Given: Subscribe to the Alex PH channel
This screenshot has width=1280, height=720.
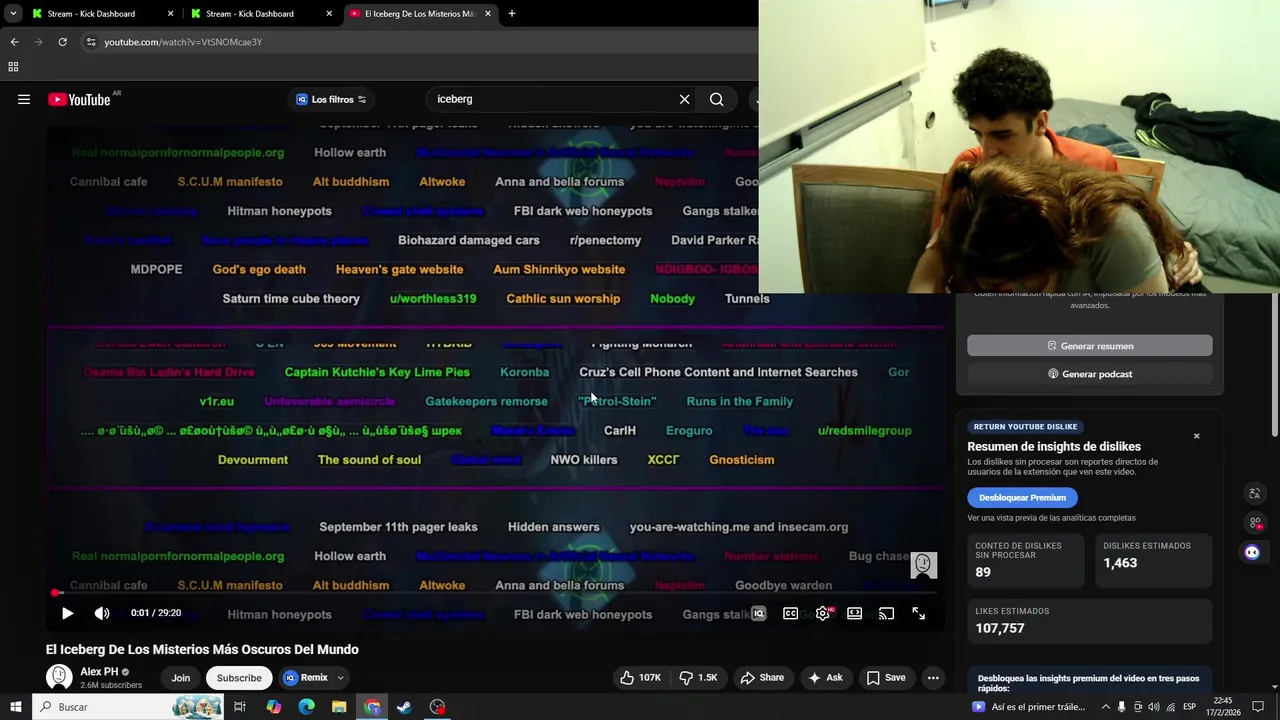Looking at the screenshot, I should [239, 677].
